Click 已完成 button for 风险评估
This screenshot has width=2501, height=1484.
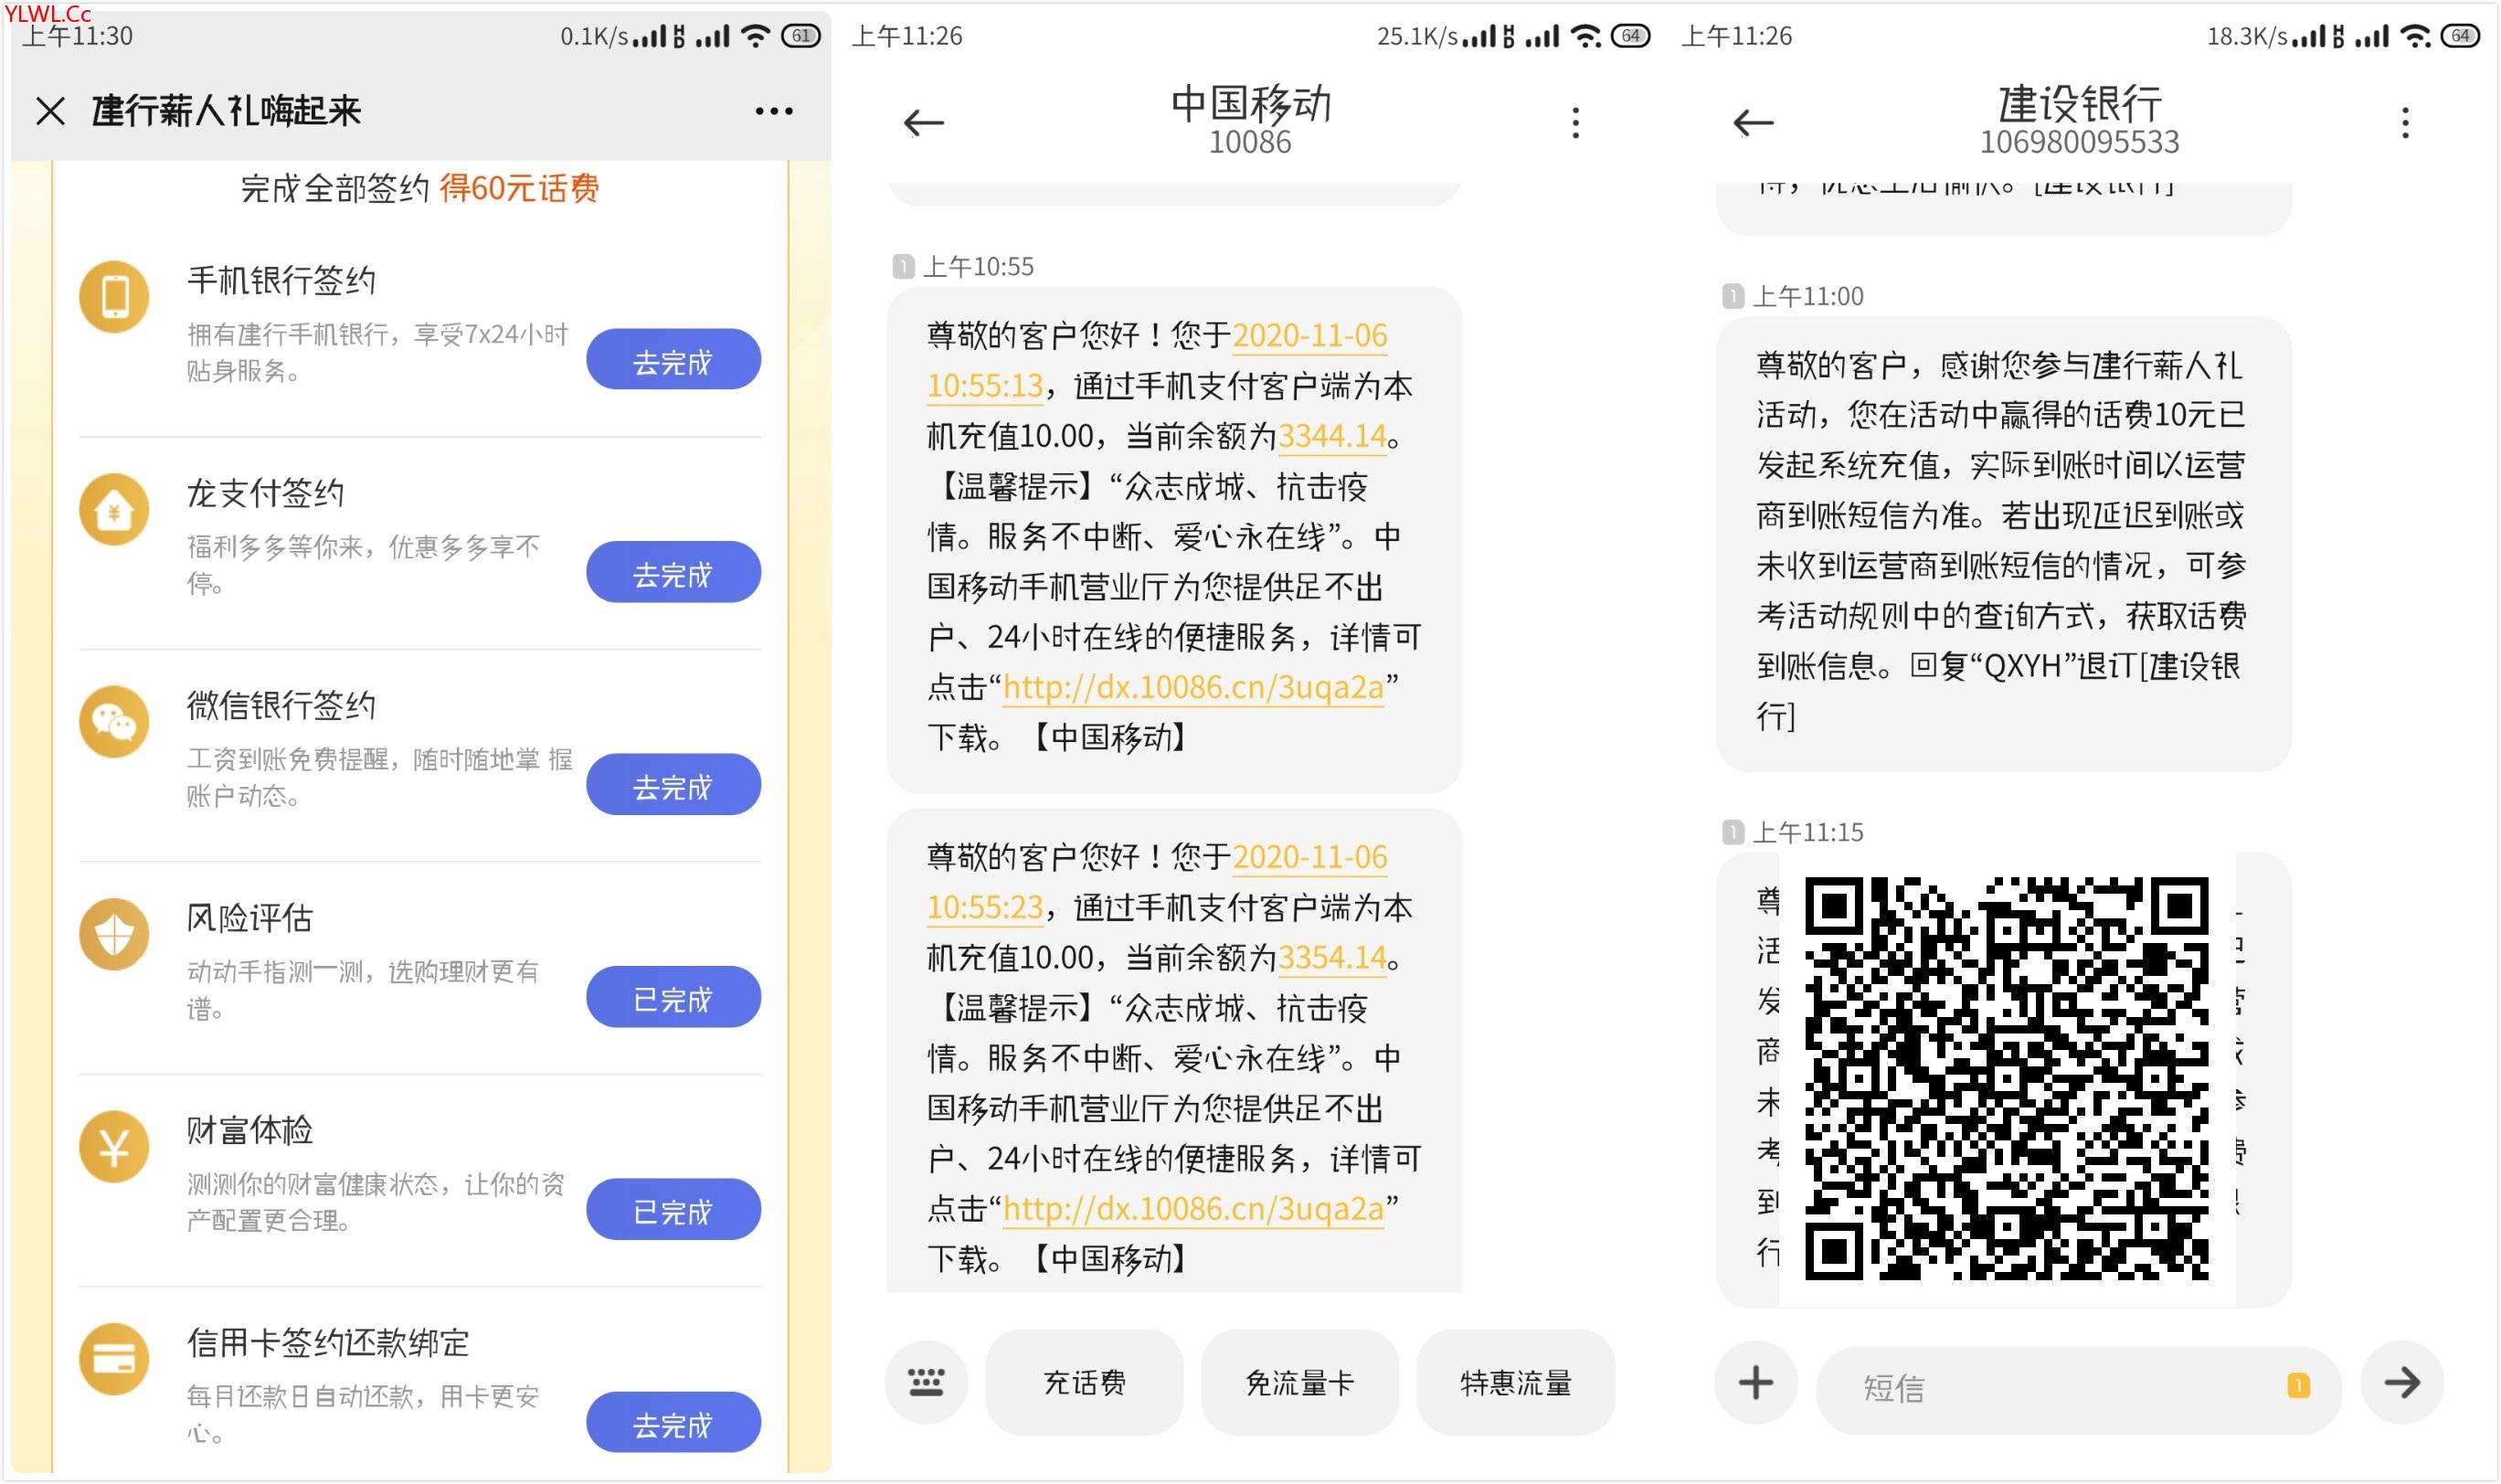673,998
